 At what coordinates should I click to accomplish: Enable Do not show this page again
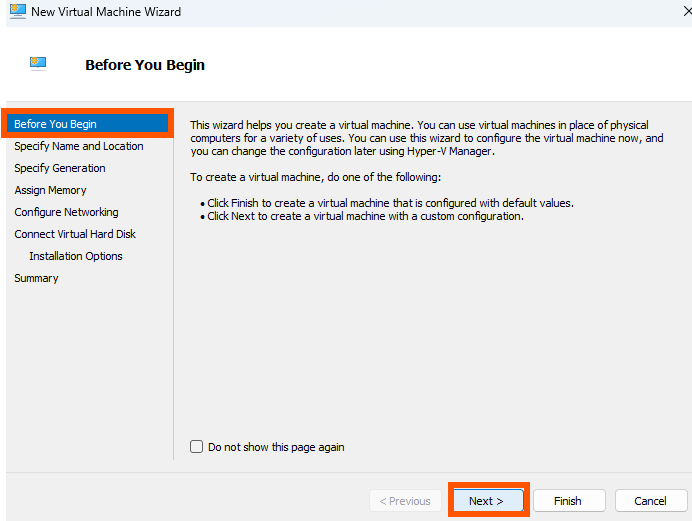point(196,446)
